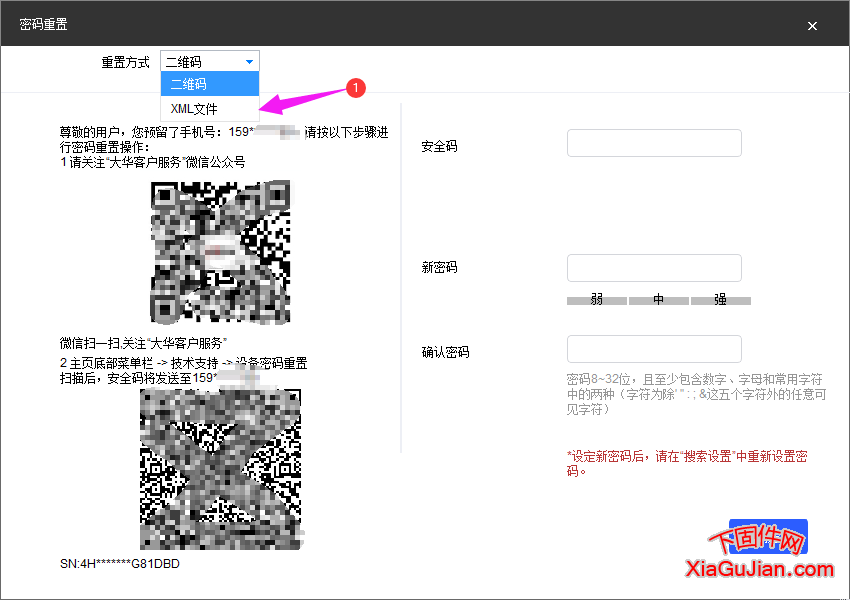The height and width of the screenshot is (600, 850).
Task: Click the 确认密码 label
Action: tap(445, 352)
